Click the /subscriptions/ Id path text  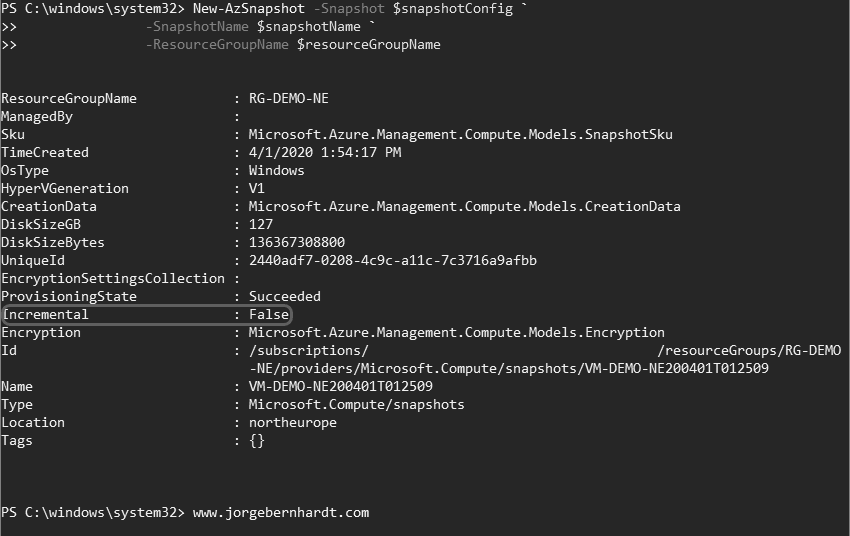[308, 350]
